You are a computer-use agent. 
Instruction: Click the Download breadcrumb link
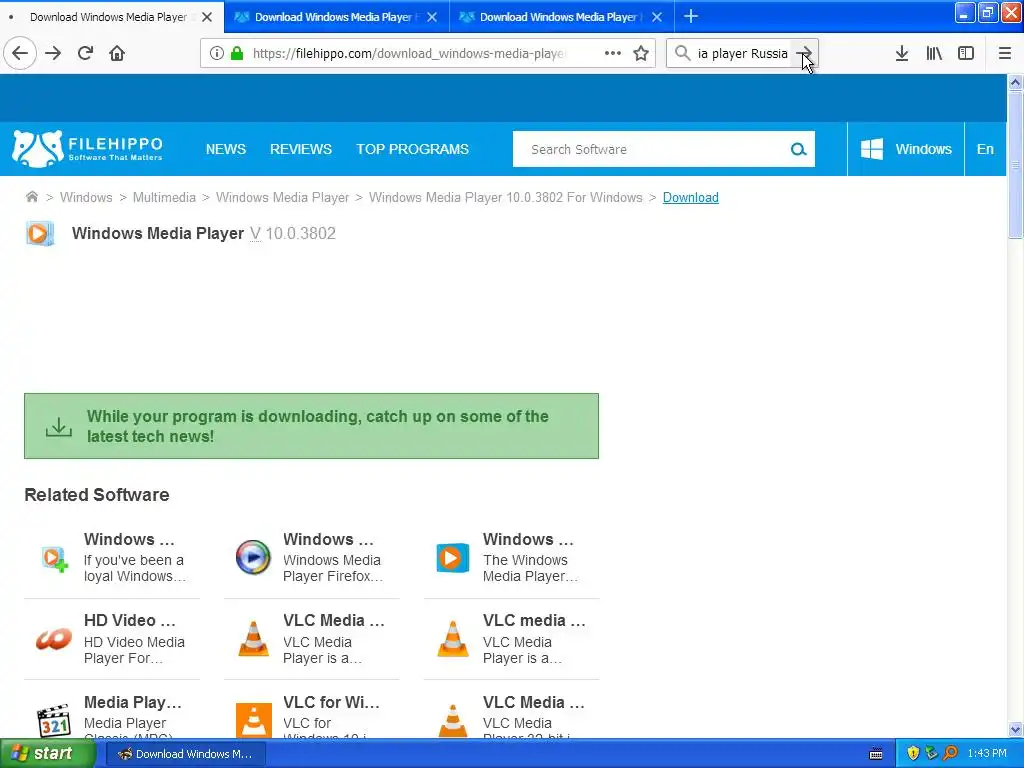point(690,197)
